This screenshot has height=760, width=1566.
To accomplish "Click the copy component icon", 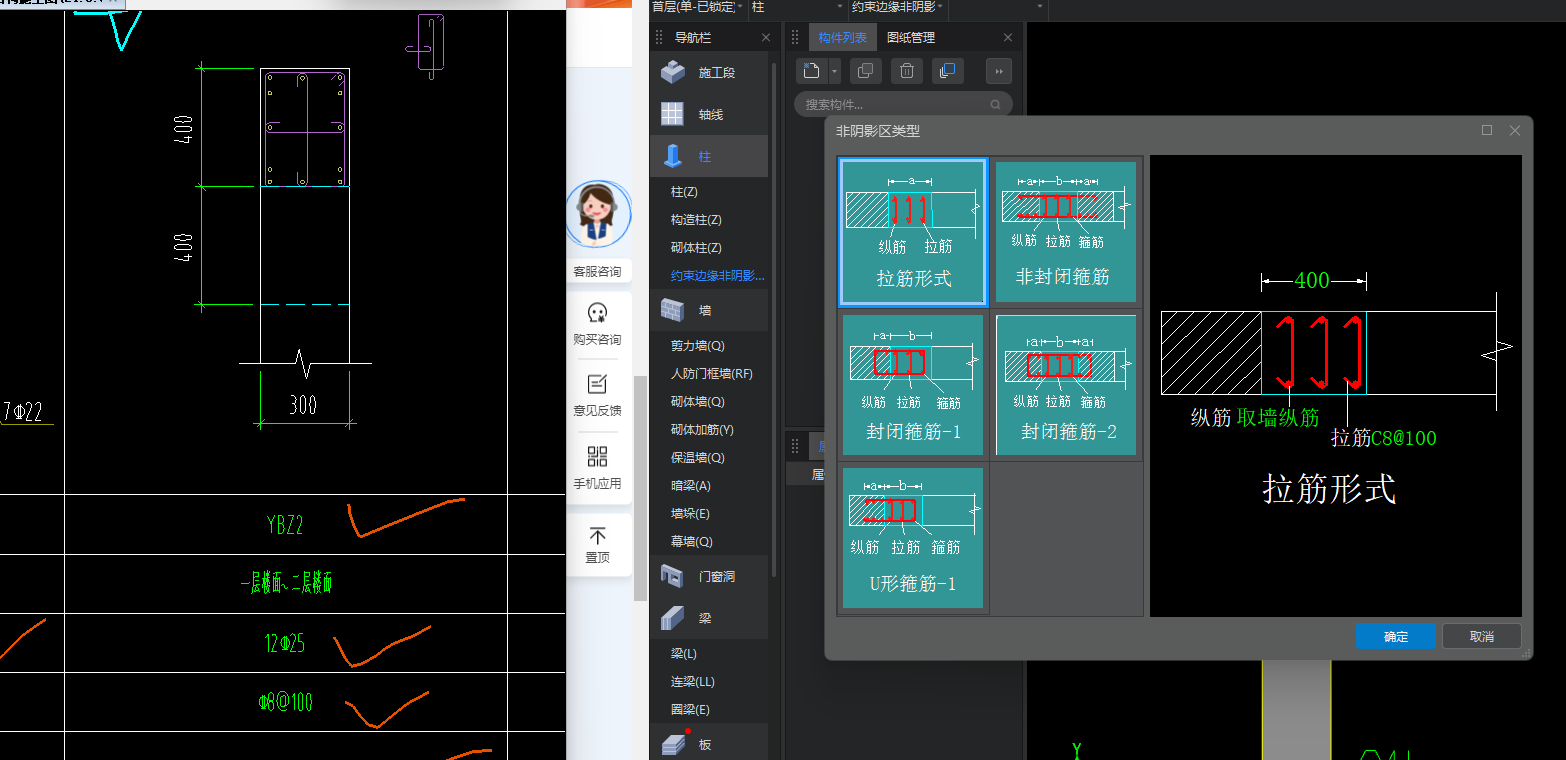I will (866, 70).
